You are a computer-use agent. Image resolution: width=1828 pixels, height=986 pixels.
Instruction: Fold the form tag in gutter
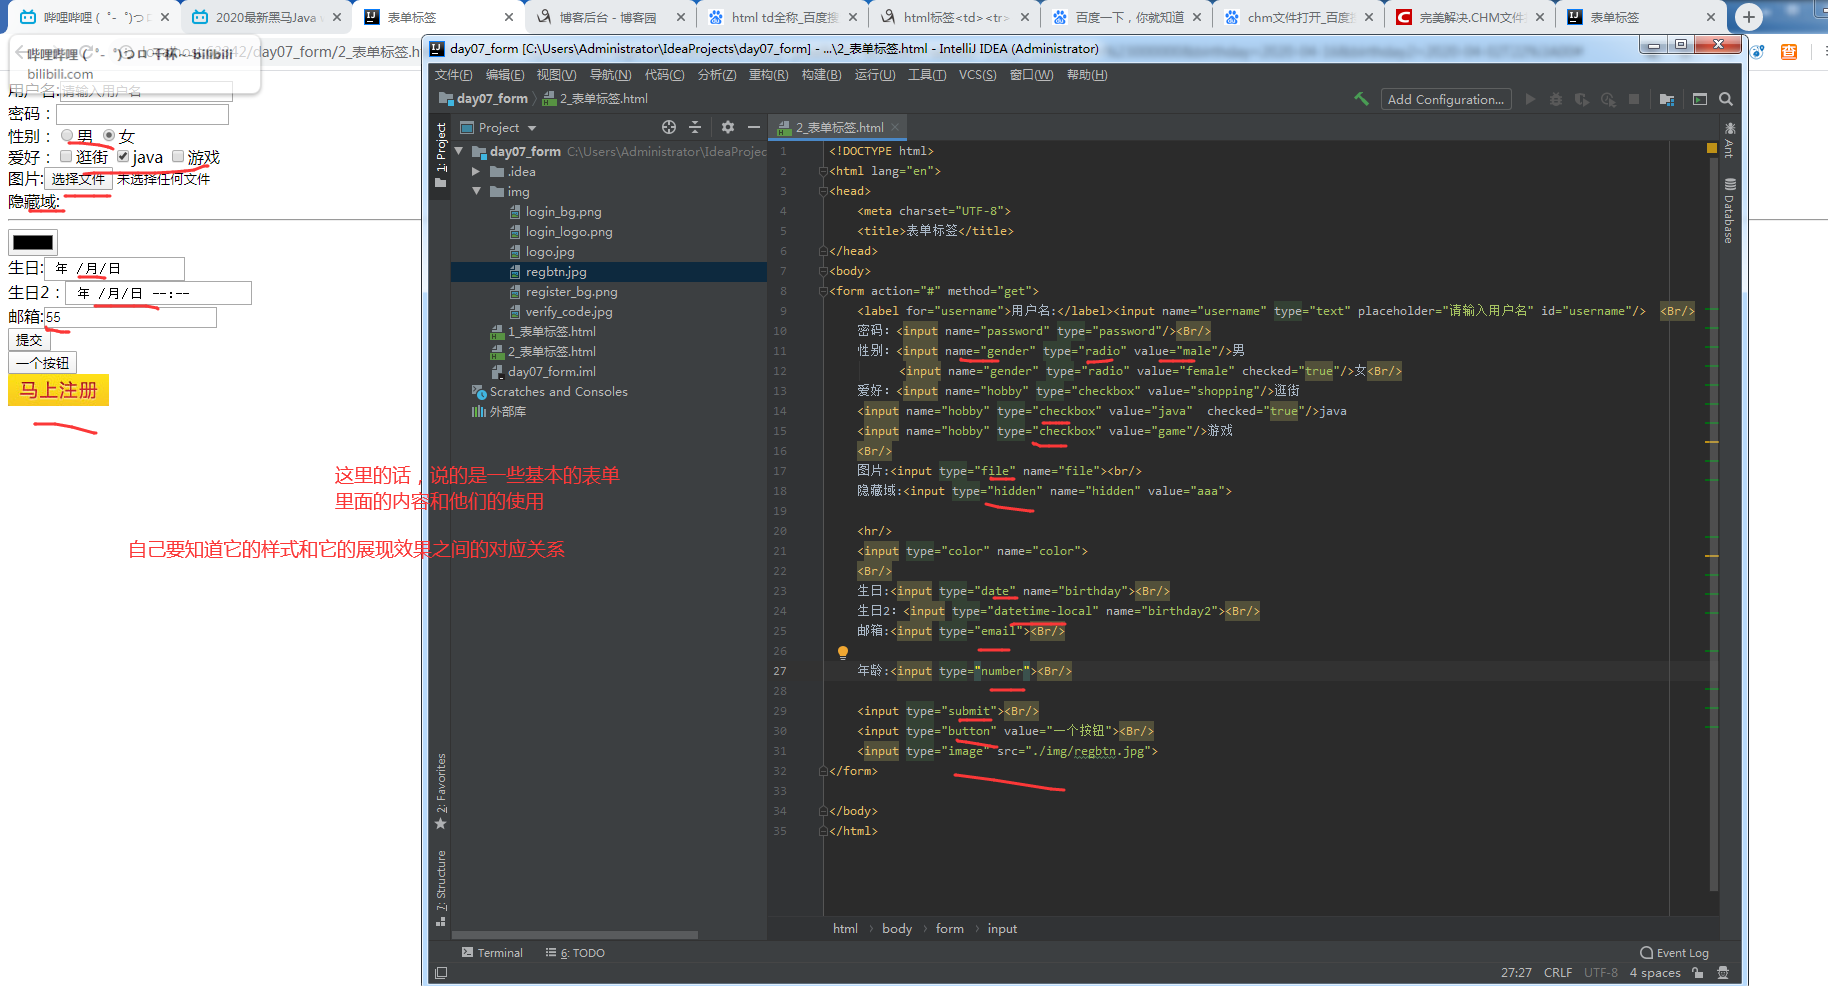(x=823, y=291)
